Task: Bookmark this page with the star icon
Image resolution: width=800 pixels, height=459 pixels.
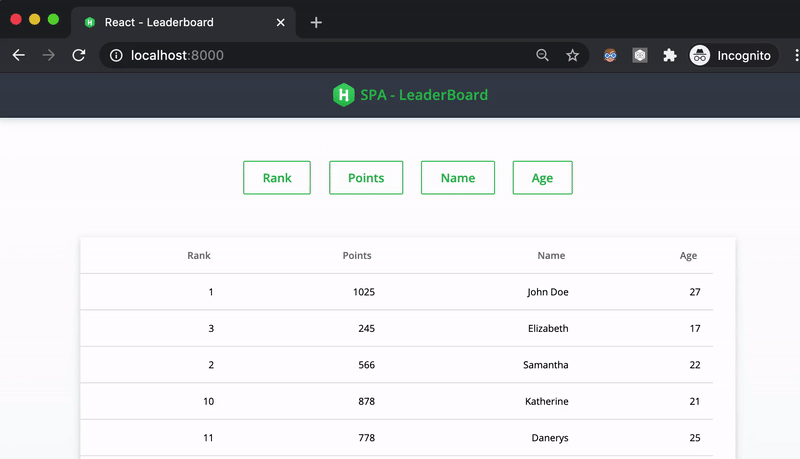Action: 572,56
